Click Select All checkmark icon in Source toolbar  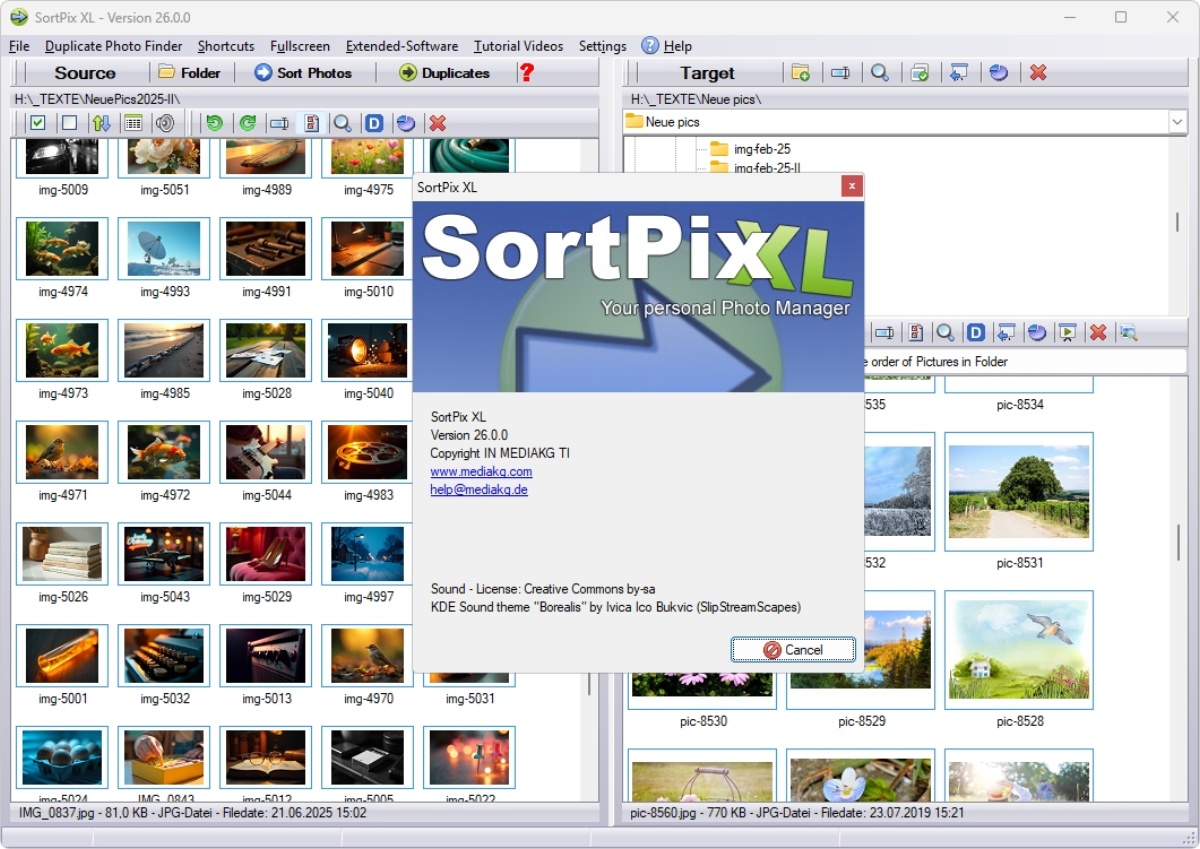pyautogui.click(x=38, y=123)
